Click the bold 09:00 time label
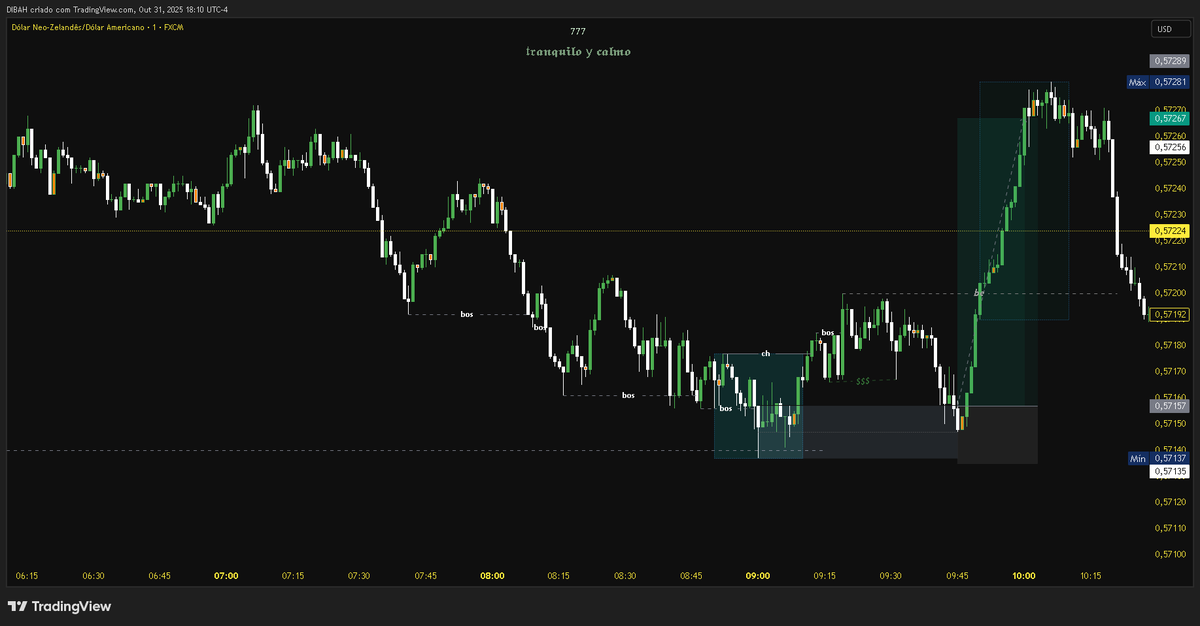Screen dimensions: 1200x626 click(758, 576)
